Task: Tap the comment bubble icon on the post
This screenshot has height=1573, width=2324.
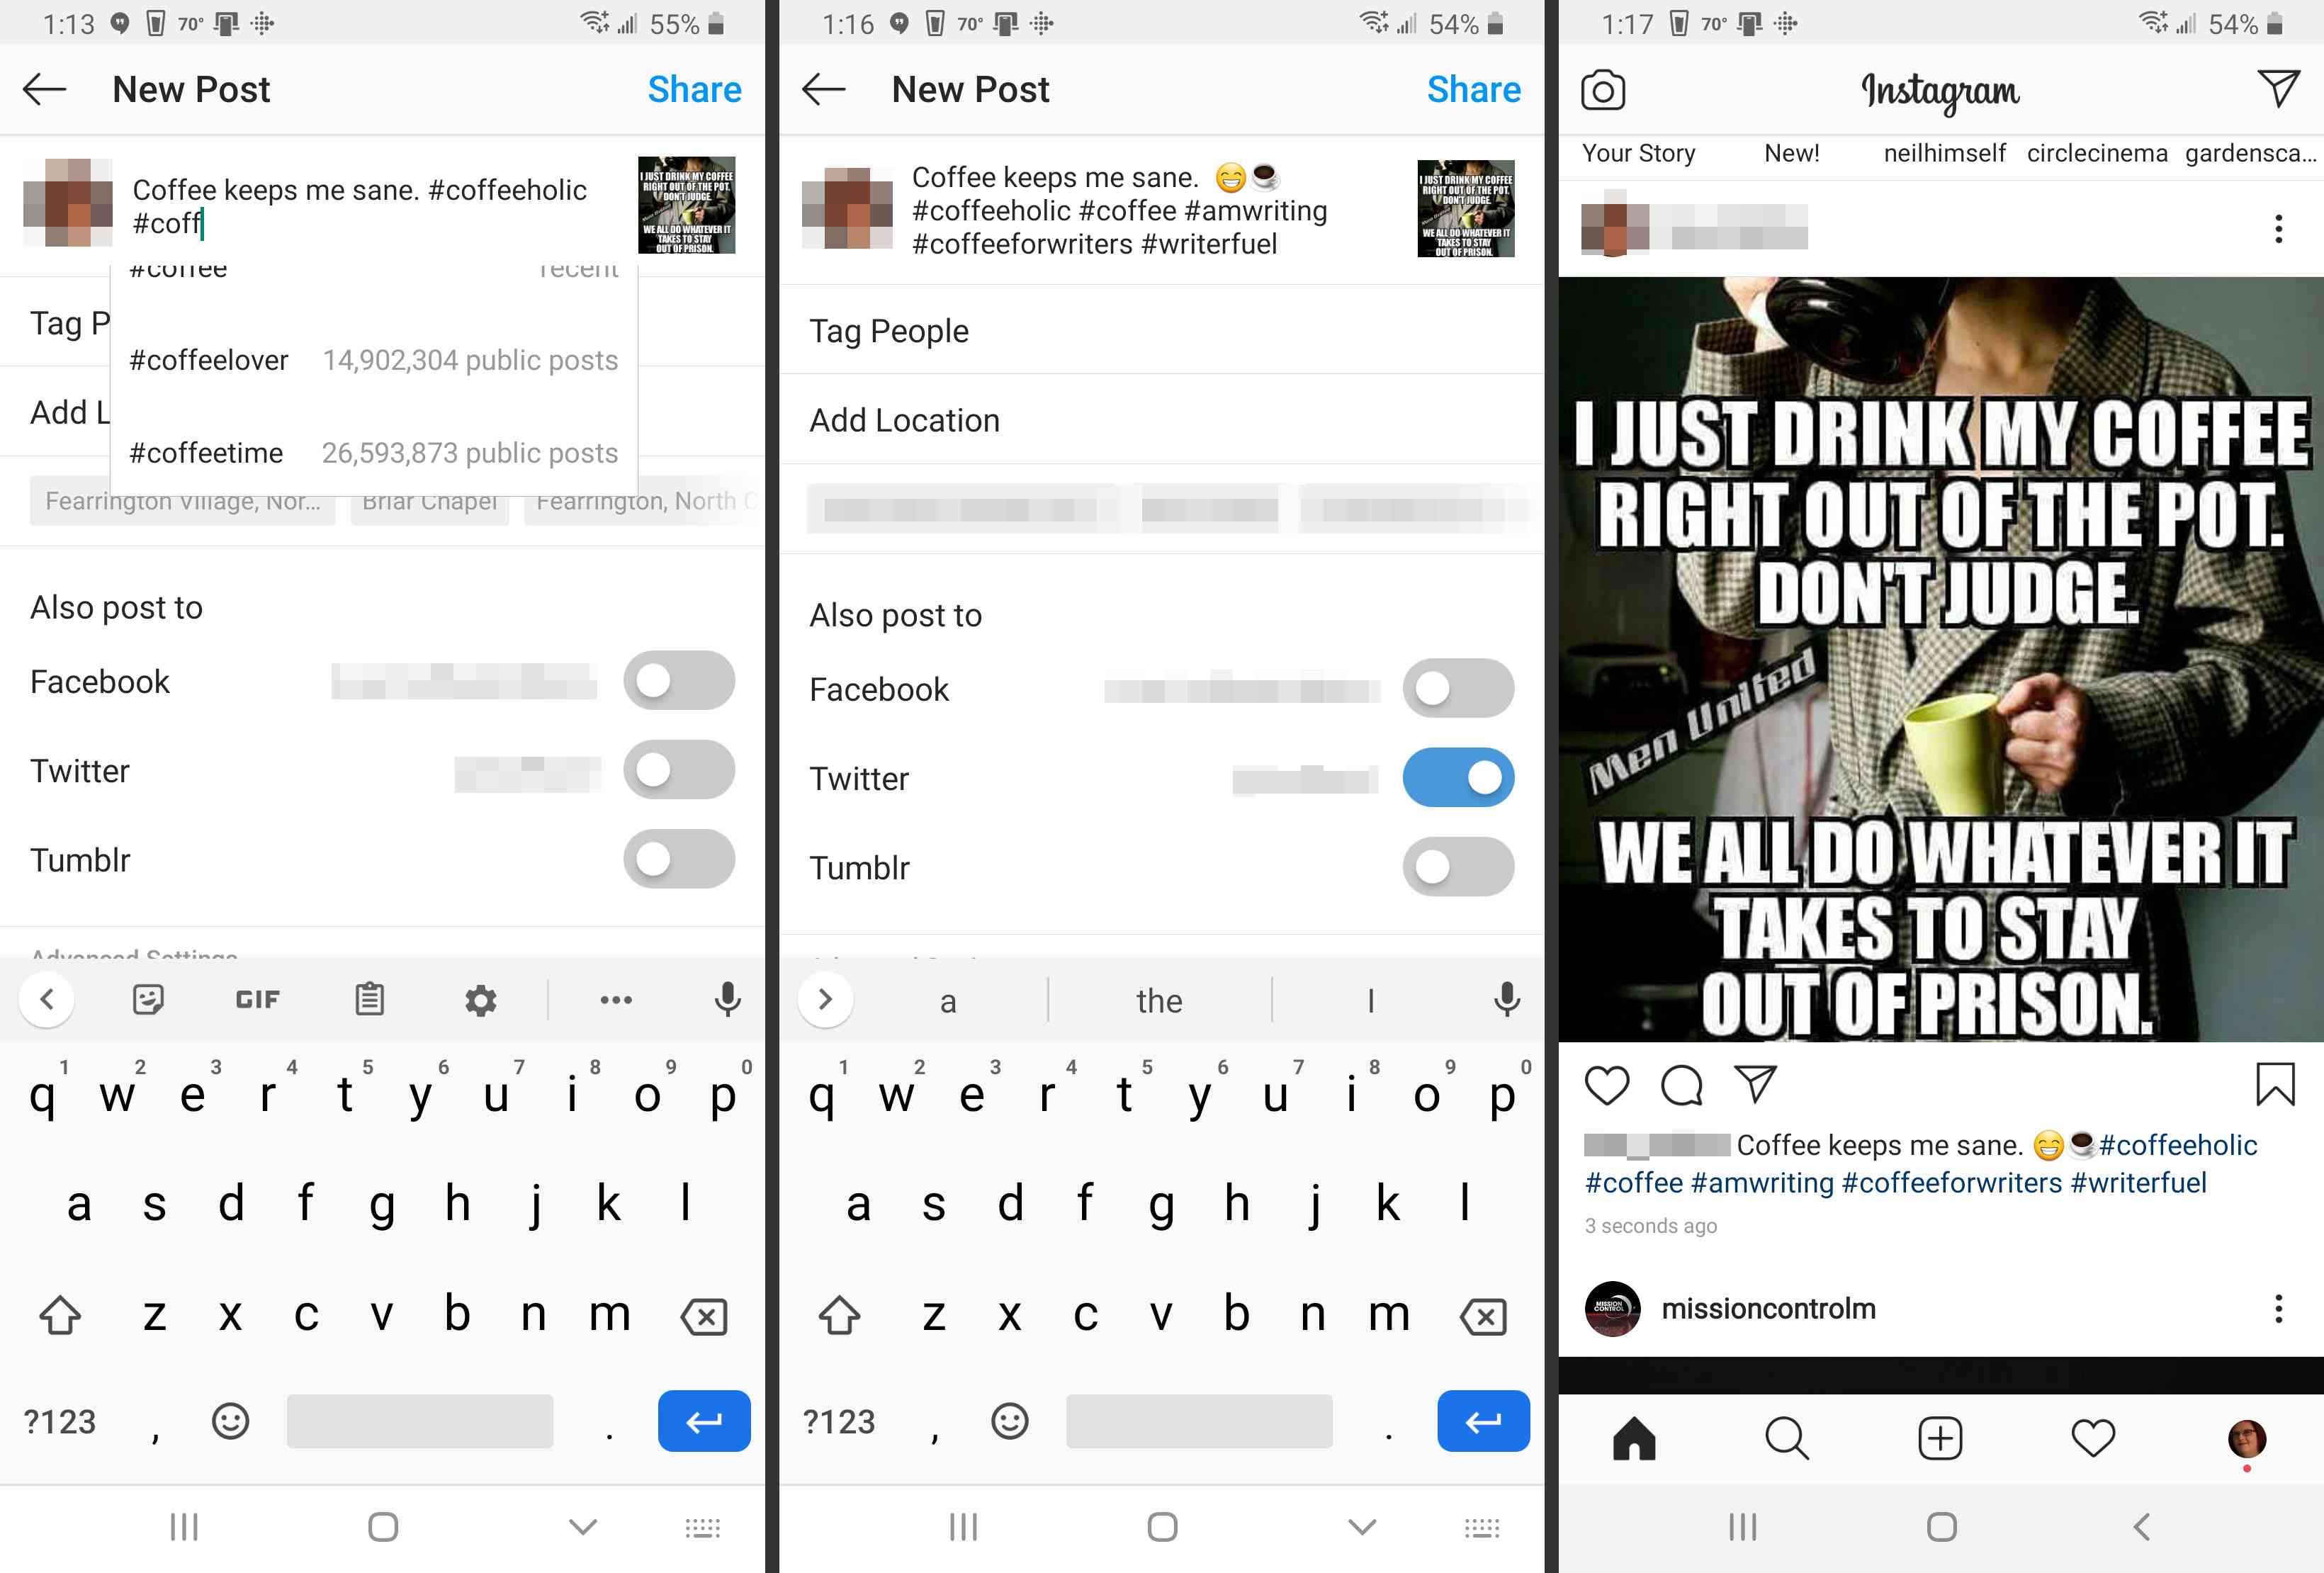Action: coord(1680,1087)
